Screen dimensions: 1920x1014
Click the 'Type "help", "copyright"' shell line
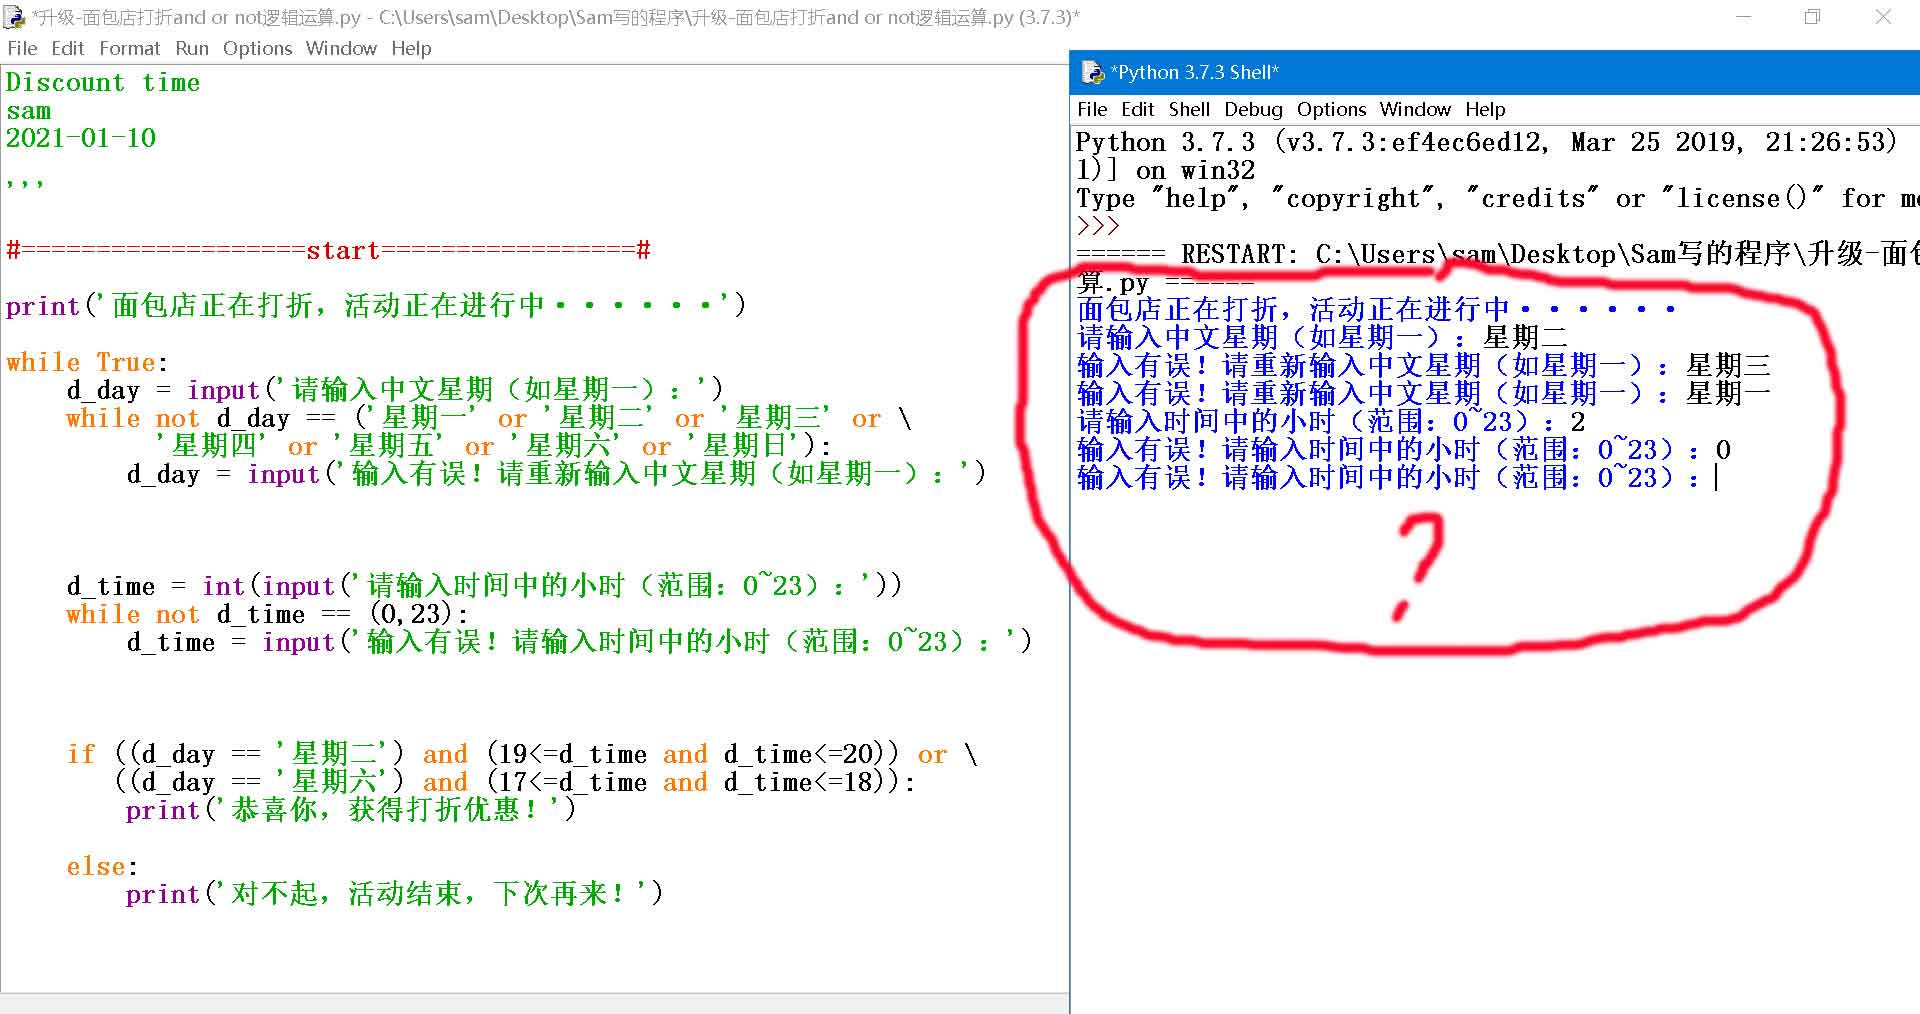[1497, 198]
